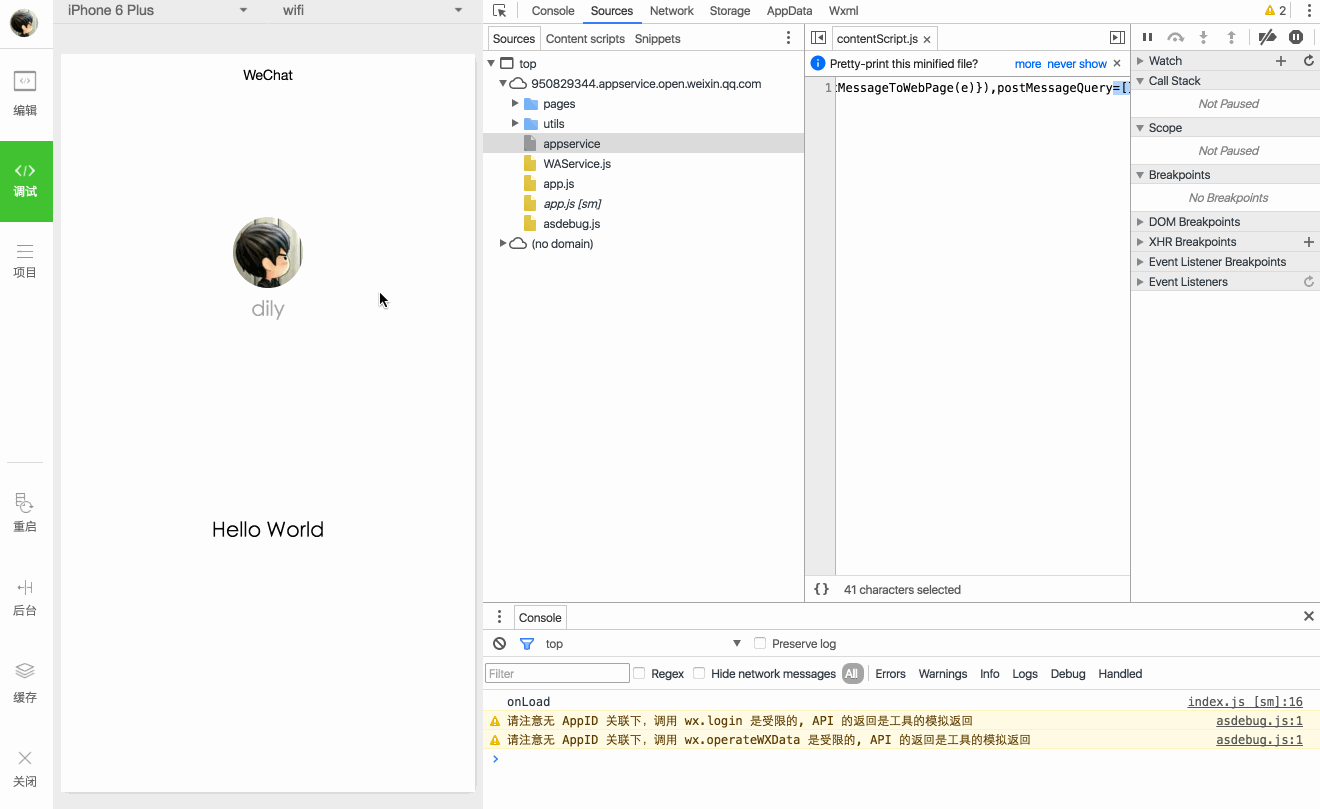This screenshot has height=809, width=1320.
Task: Click the never show link in the pretty-print banner
Action: click(x=1077, y=62)
